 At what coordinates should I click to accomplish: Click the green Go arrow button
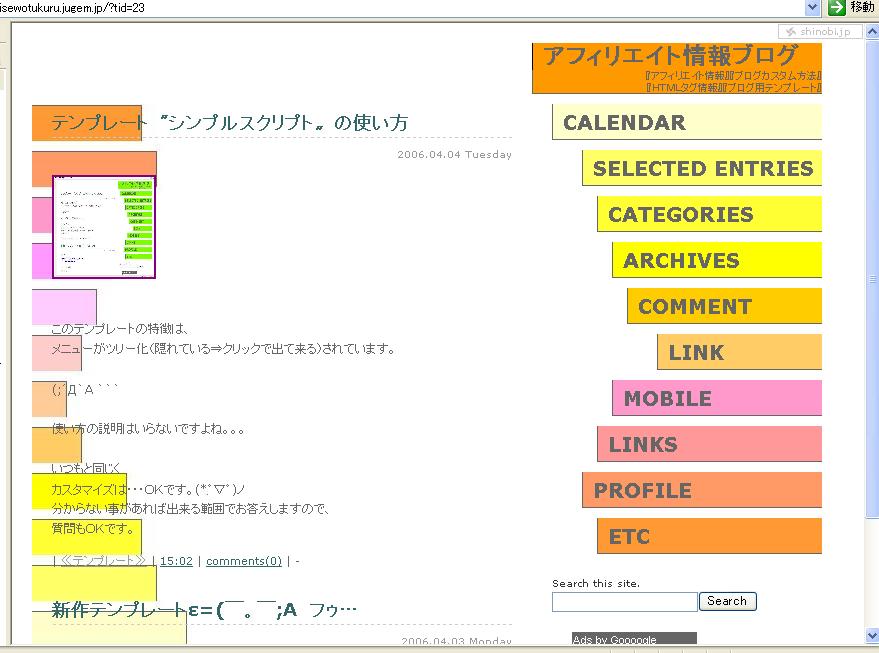pos(836,7)
